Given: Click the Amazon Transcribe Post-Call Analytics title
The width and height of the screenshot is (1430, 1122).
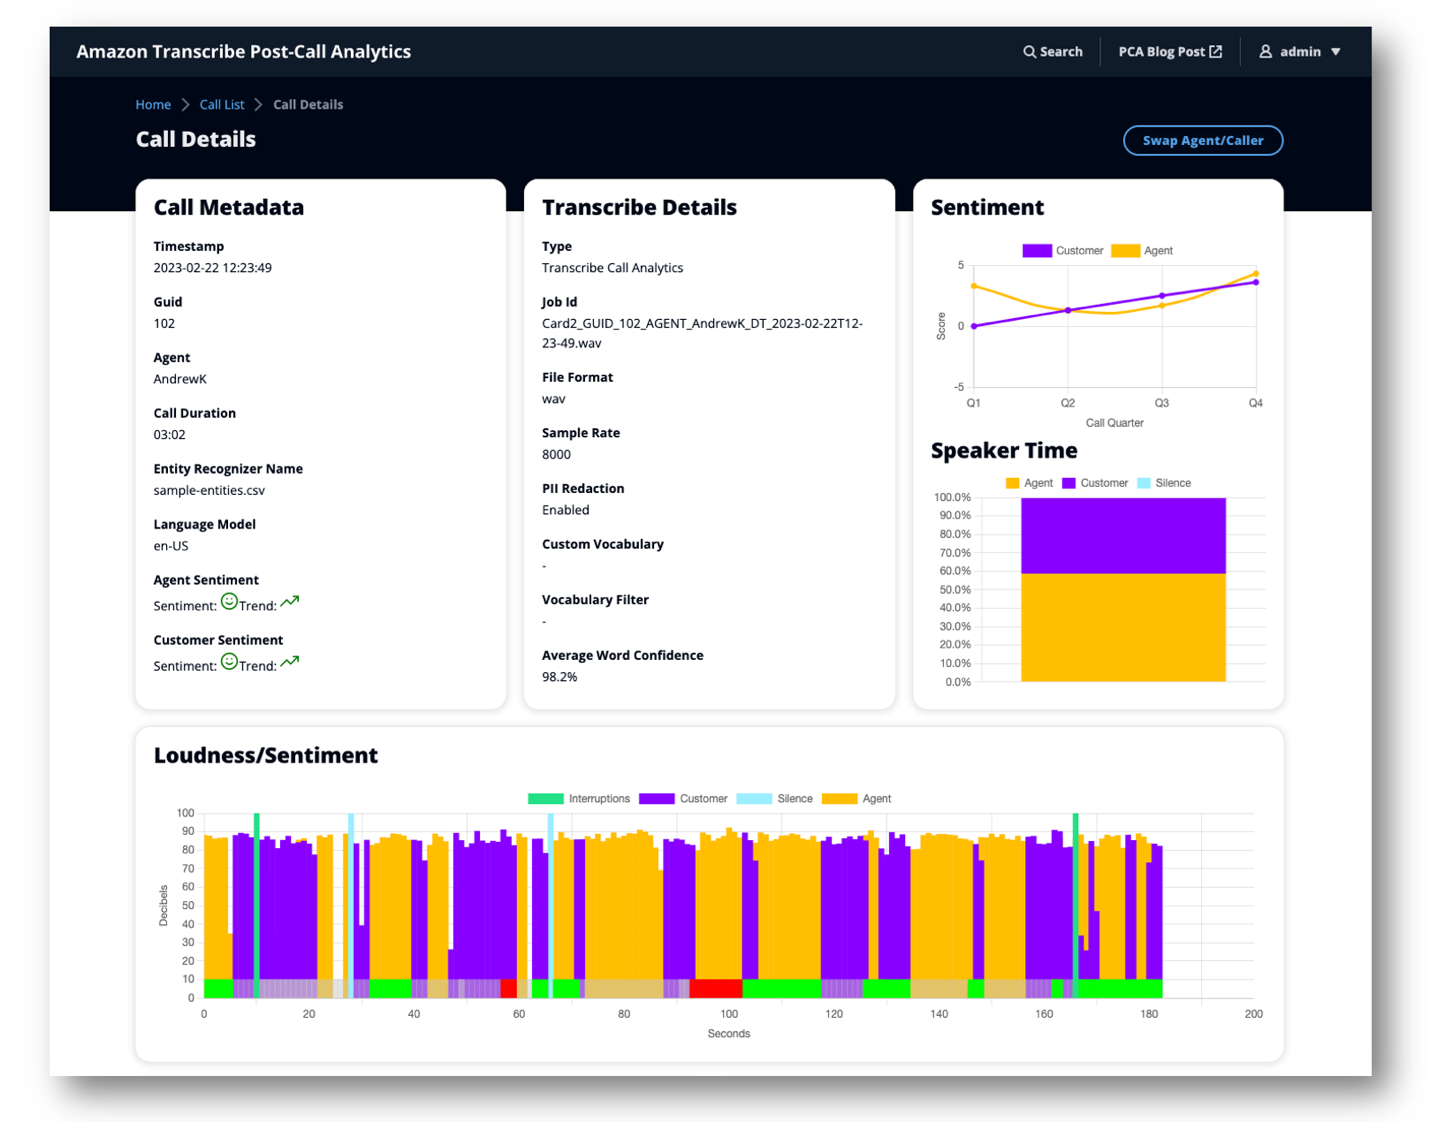Looking at the screenshot, I should (x=244, y=52).
